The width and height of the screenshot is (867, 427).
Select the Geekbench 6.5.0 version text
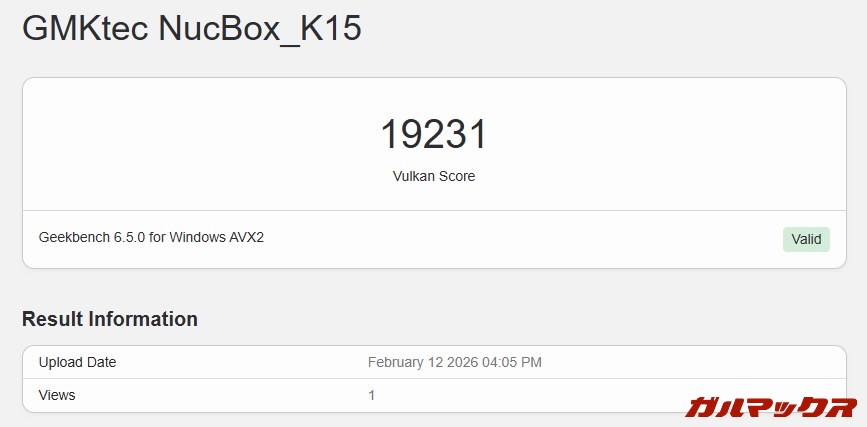coord(151,238)
